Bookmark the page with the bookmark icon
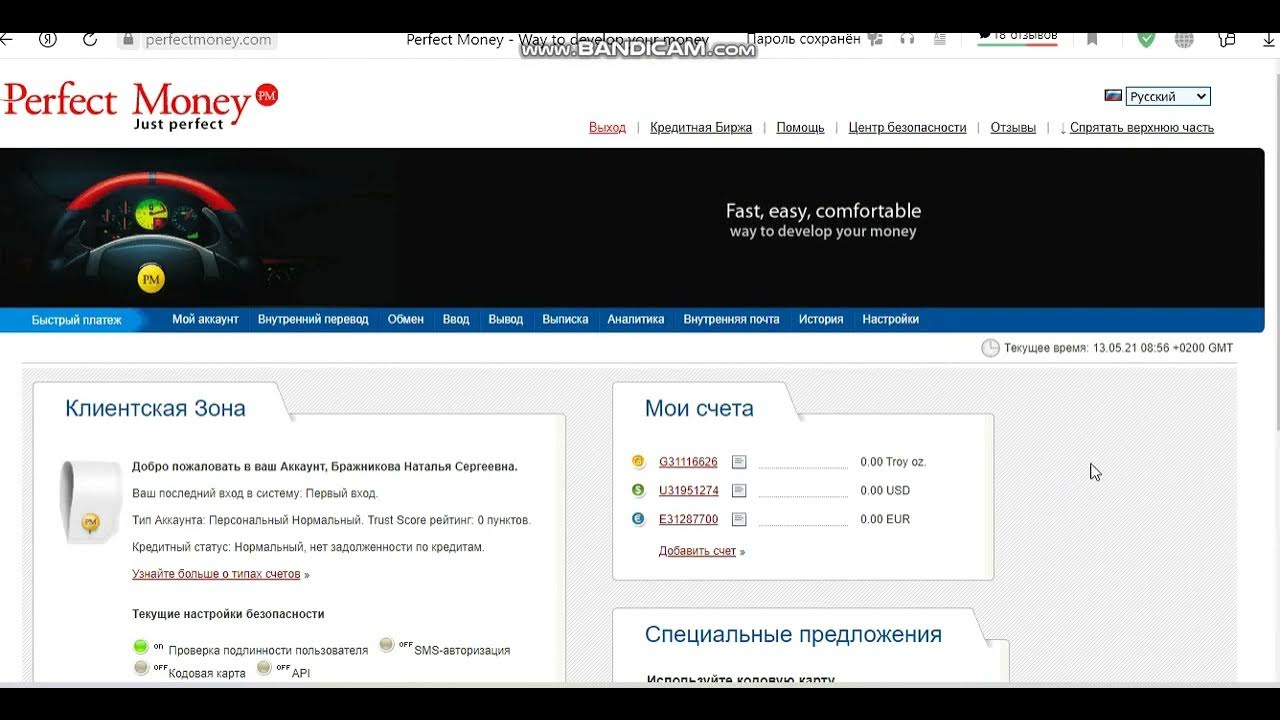The width and height of the screenshot is (1280, 720). 1092,40
